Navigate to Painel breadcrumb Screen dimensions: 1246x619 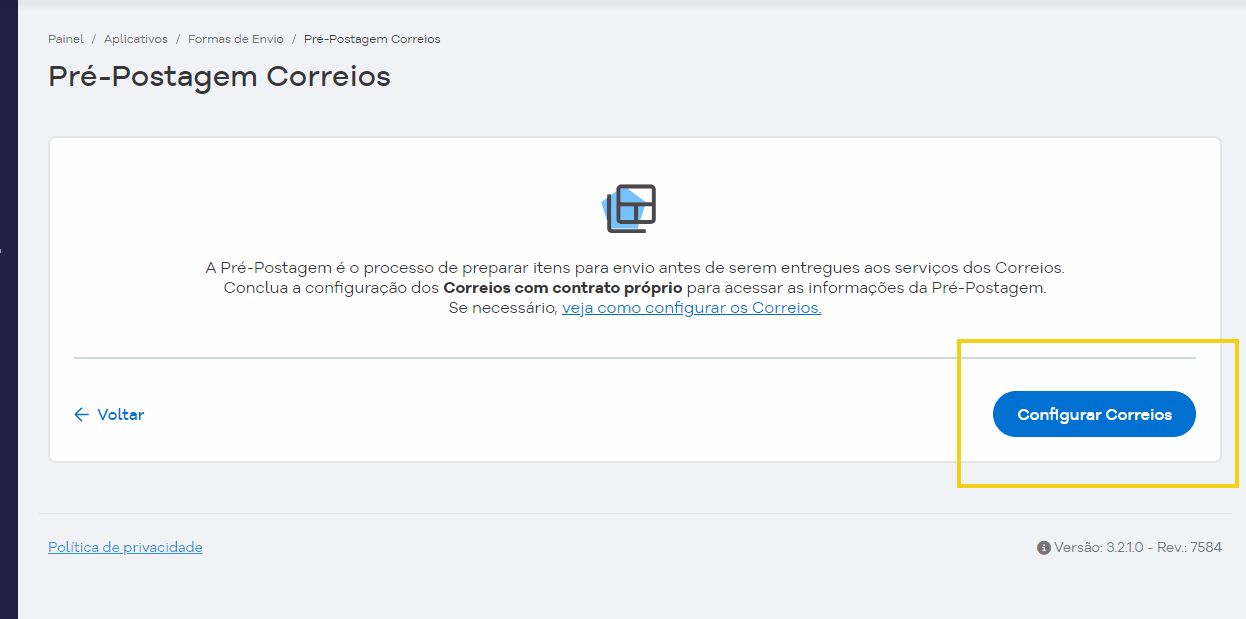[66, 39]
